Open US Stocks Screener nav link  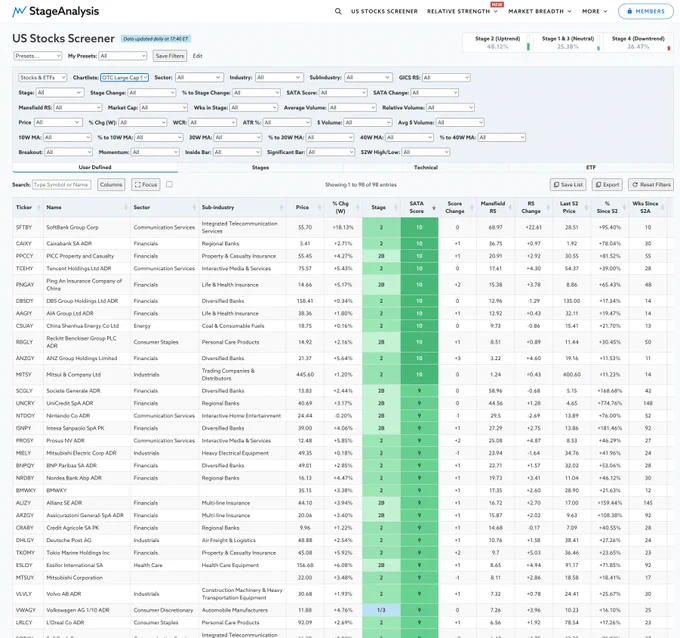coord(384,11)
